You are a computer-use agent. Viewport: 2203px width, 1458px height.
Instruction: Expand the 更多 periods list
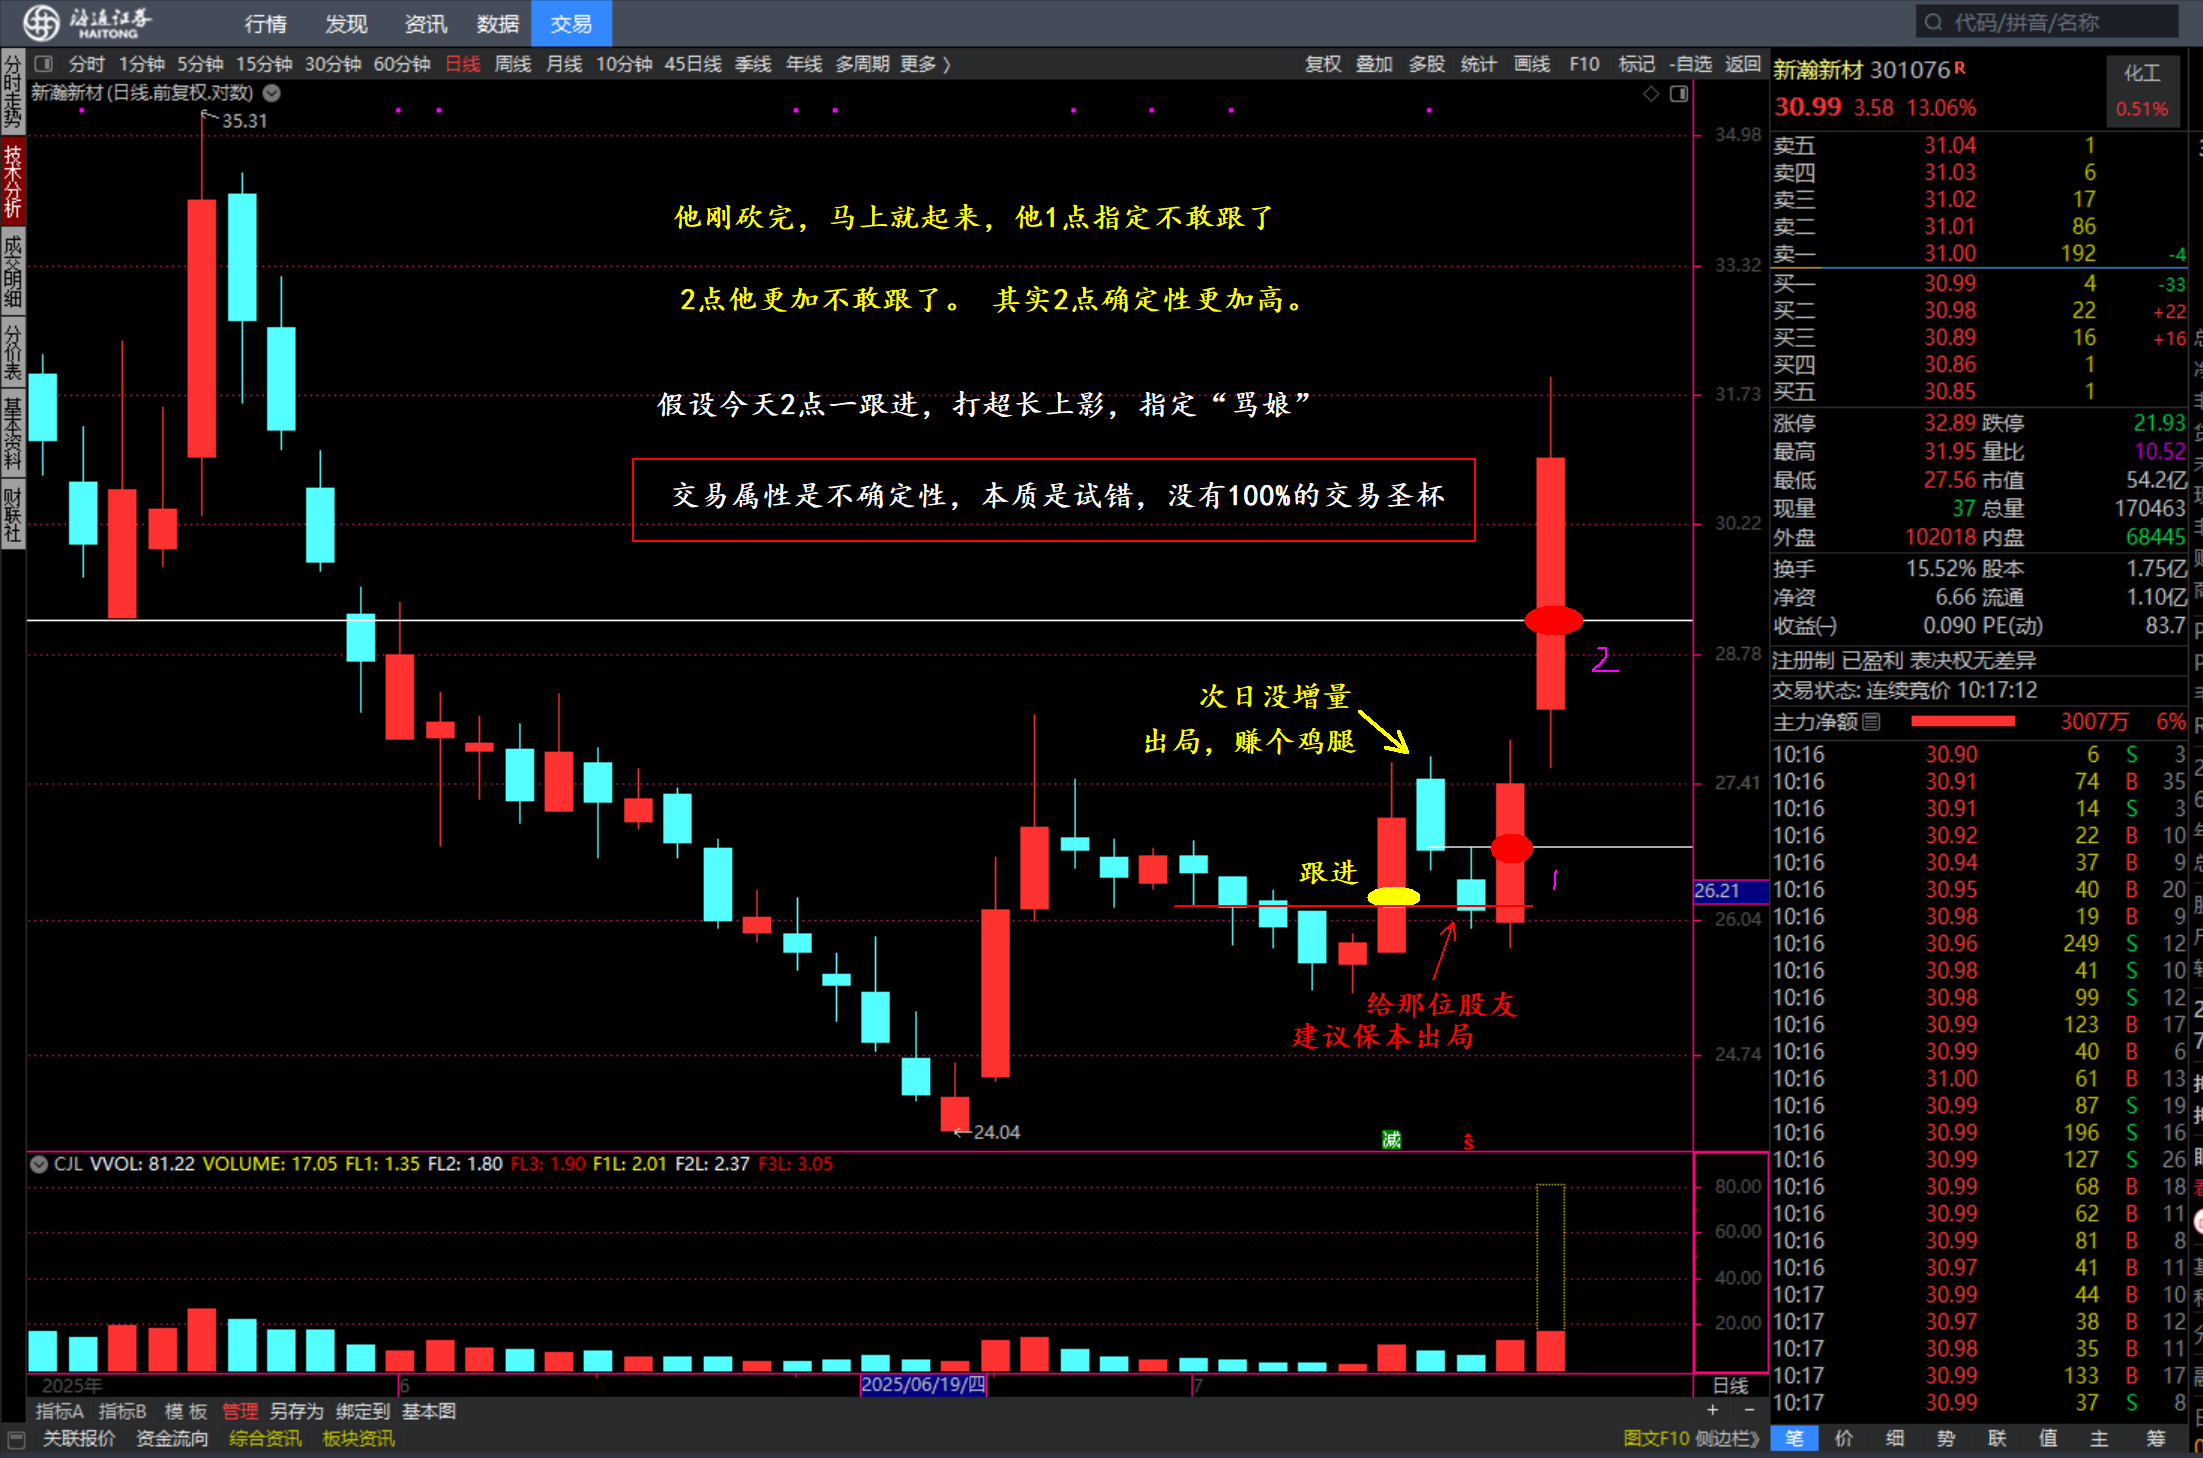(x=925, y=64)
